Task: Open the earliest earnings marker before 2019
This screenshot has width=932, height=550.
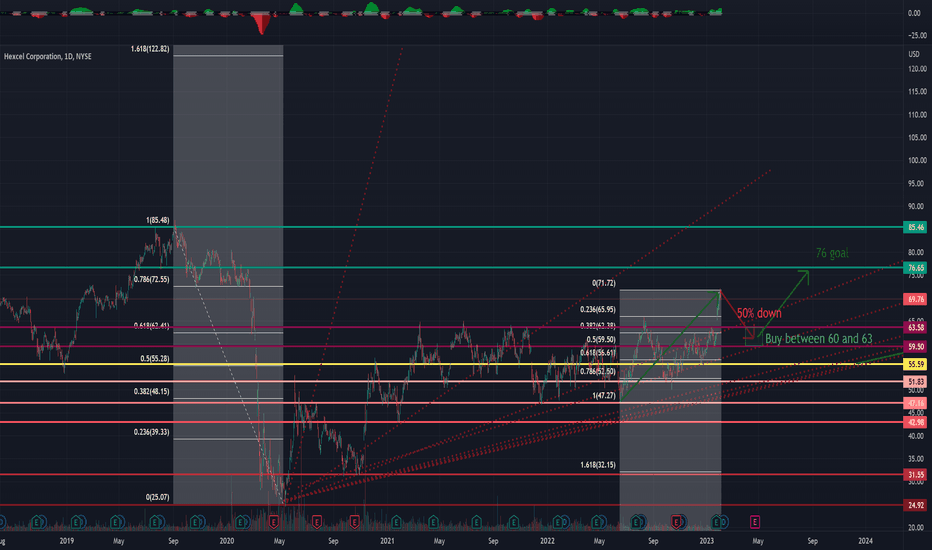Action: click(x=36, y=522)
